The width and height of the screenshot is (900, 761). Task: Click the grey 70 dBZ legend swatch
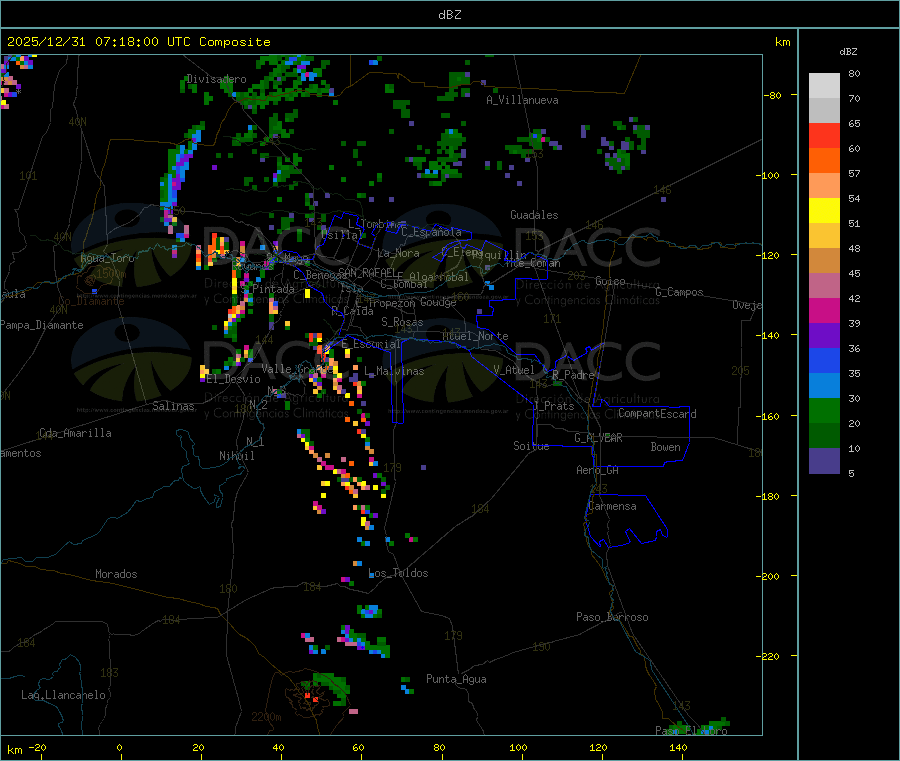pyautogui.click(x=824, y=111)
